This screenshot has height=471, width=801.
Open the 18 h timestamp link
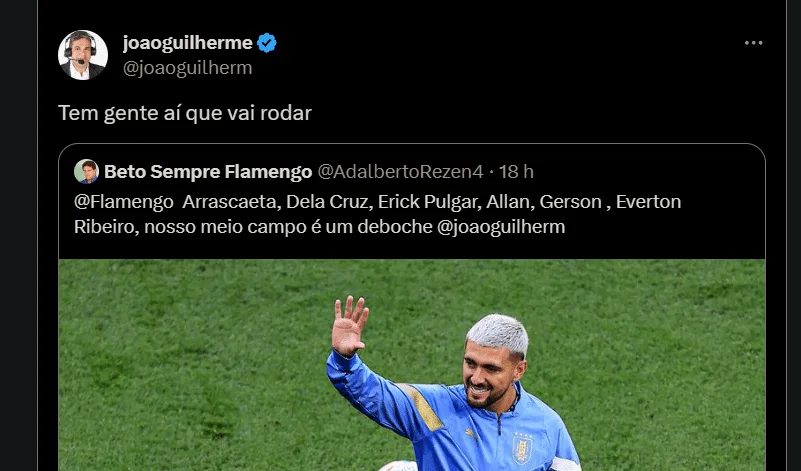(x=516, y=172)
